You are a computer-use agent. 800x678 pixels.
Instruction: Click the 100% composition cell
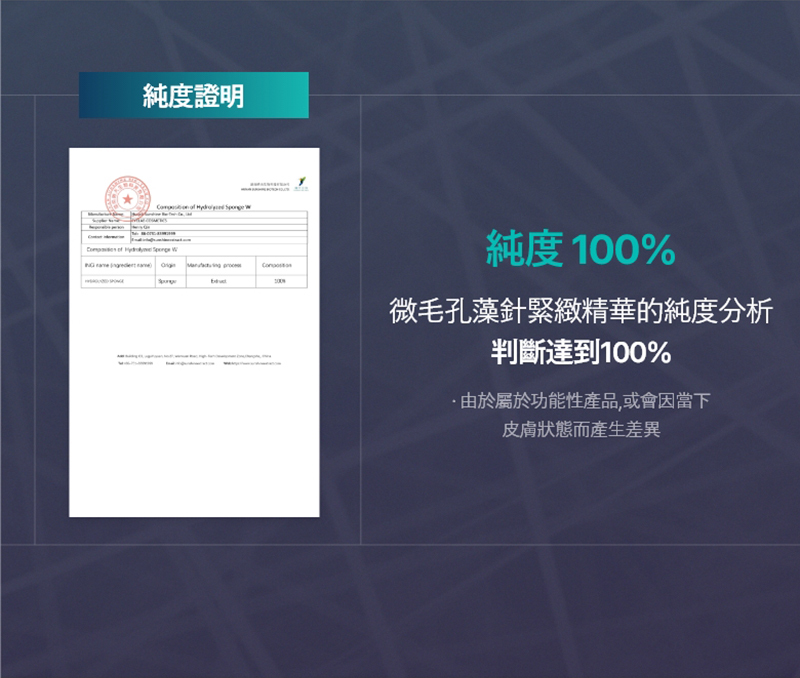(x=280, y=281)
